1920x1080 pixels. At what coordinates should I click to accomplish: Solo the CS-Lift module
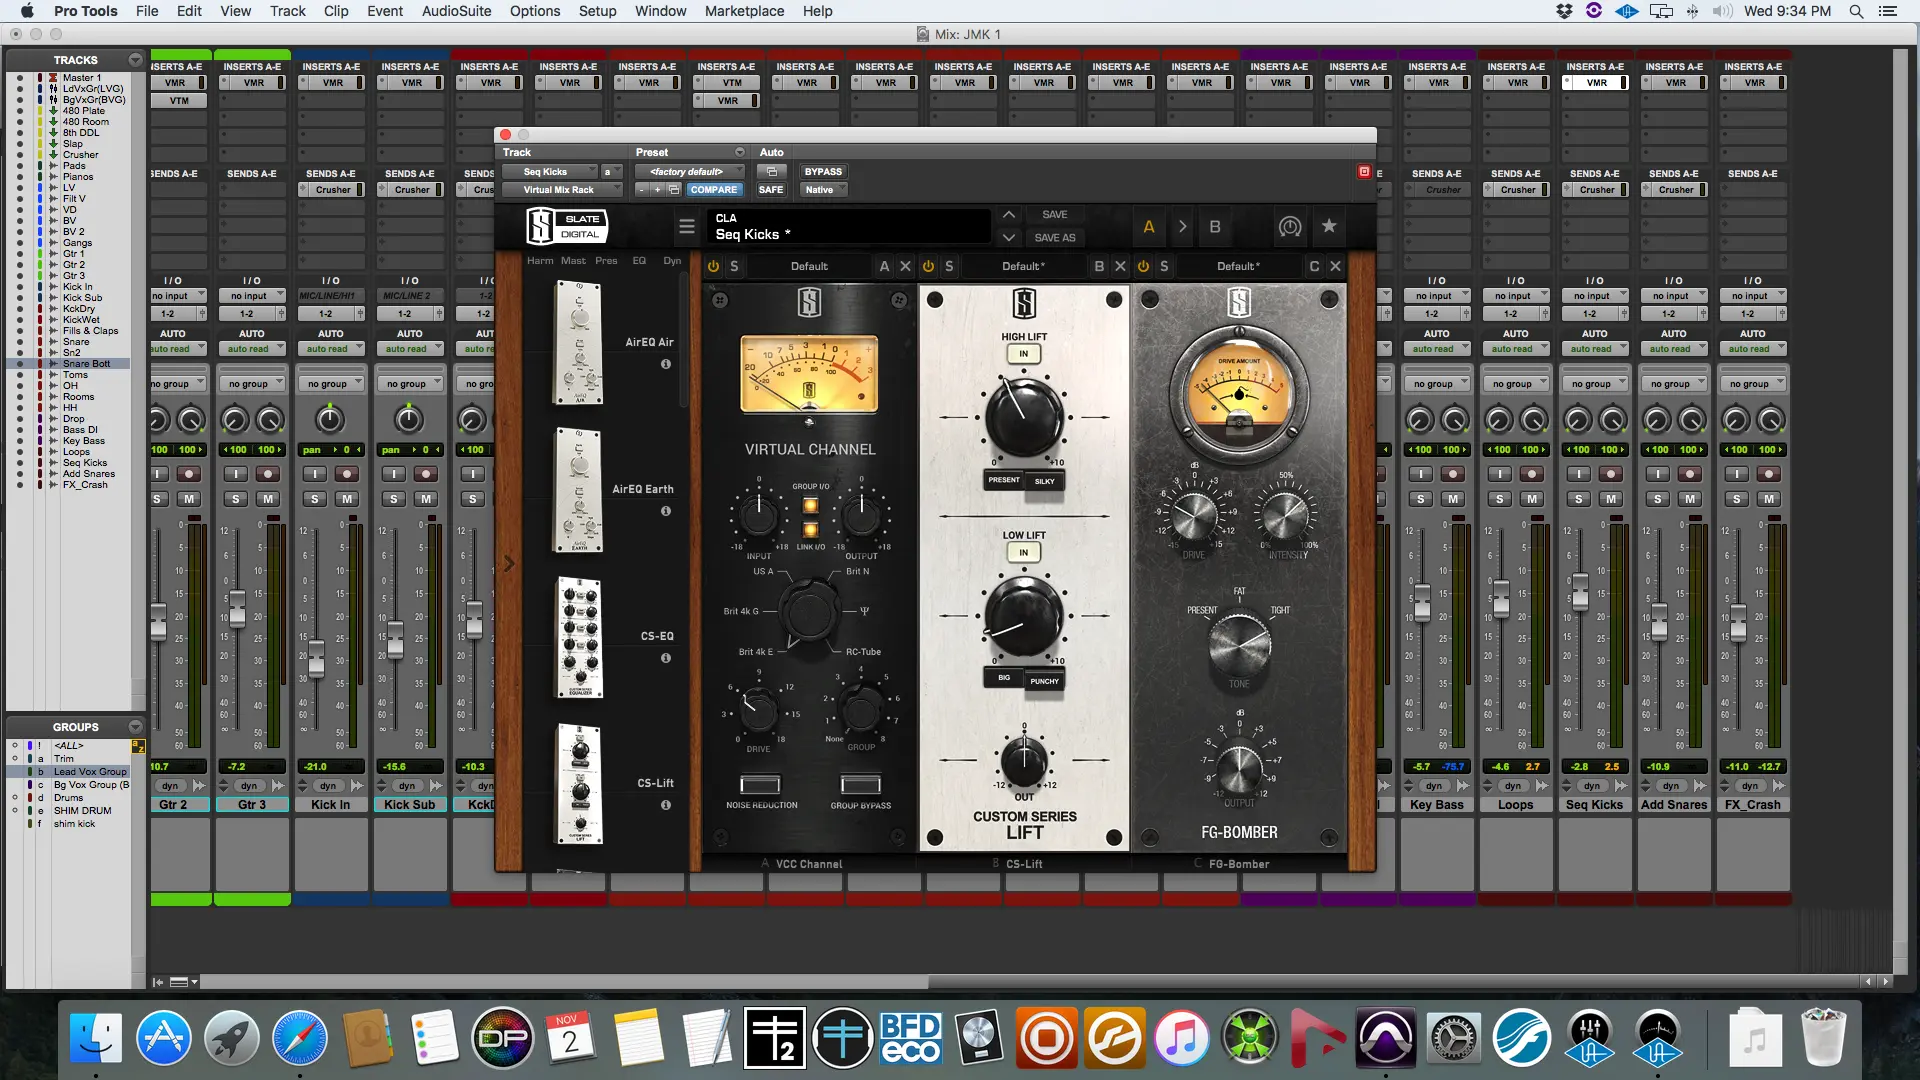tap(949, 266)
